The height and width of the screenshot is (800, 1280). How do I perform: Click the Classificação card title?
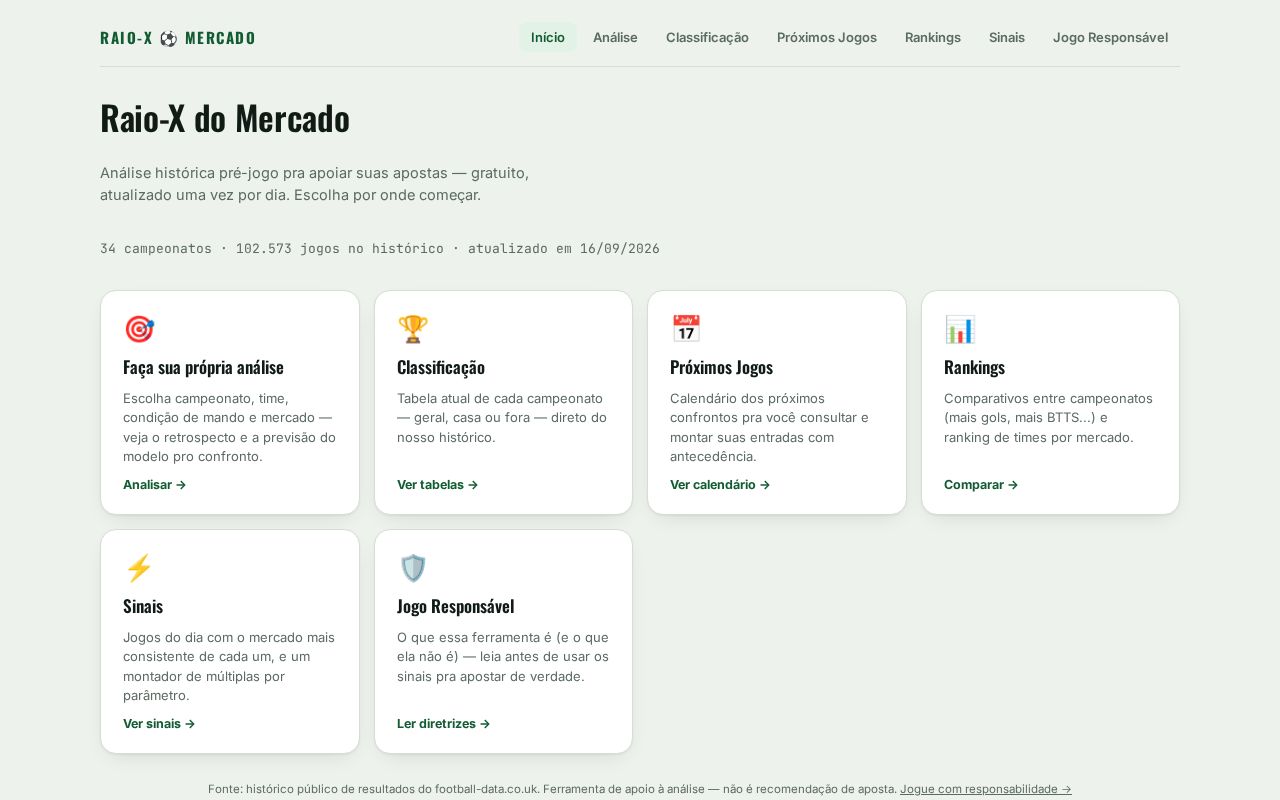click(441, 367)
